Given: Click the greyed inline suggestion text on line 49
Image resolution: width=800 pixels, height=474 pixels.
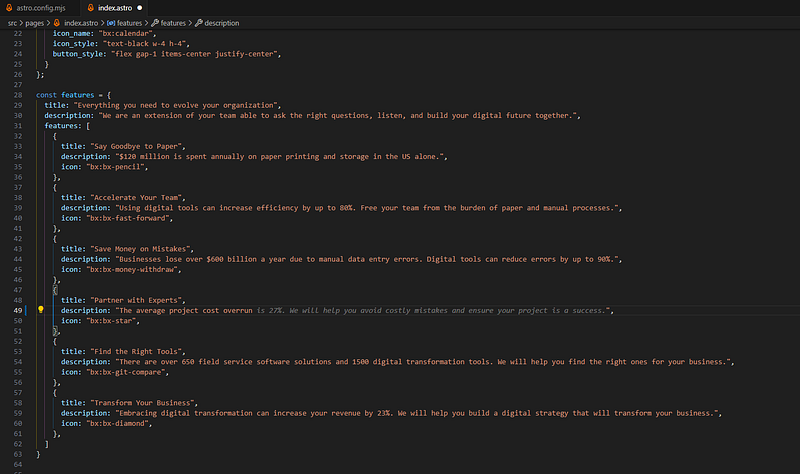Looking at the screenshot, I should click(433, 310).
